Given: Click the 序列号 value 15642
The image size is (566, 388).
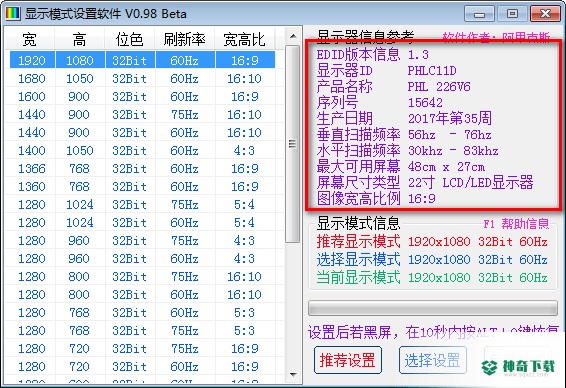Looking at the screenshot, I should tap(425, 103).
